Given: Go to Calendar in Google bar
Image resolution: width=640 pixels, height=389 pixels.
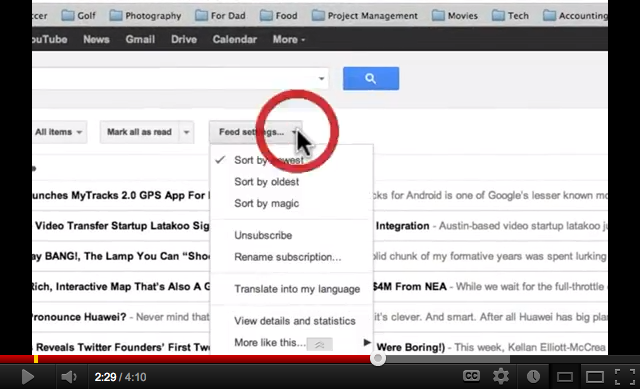Looking at the screenshot, I should [235, 40].
